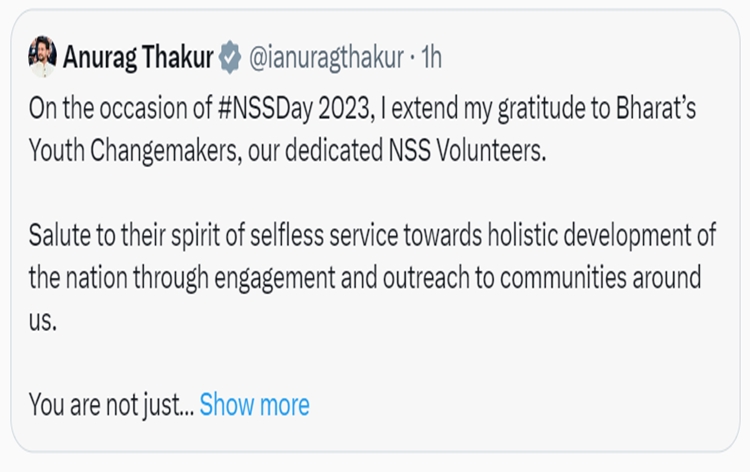Click the 1h post timestamp
Screen dimensions: 750x472
(x=431, y=58)
